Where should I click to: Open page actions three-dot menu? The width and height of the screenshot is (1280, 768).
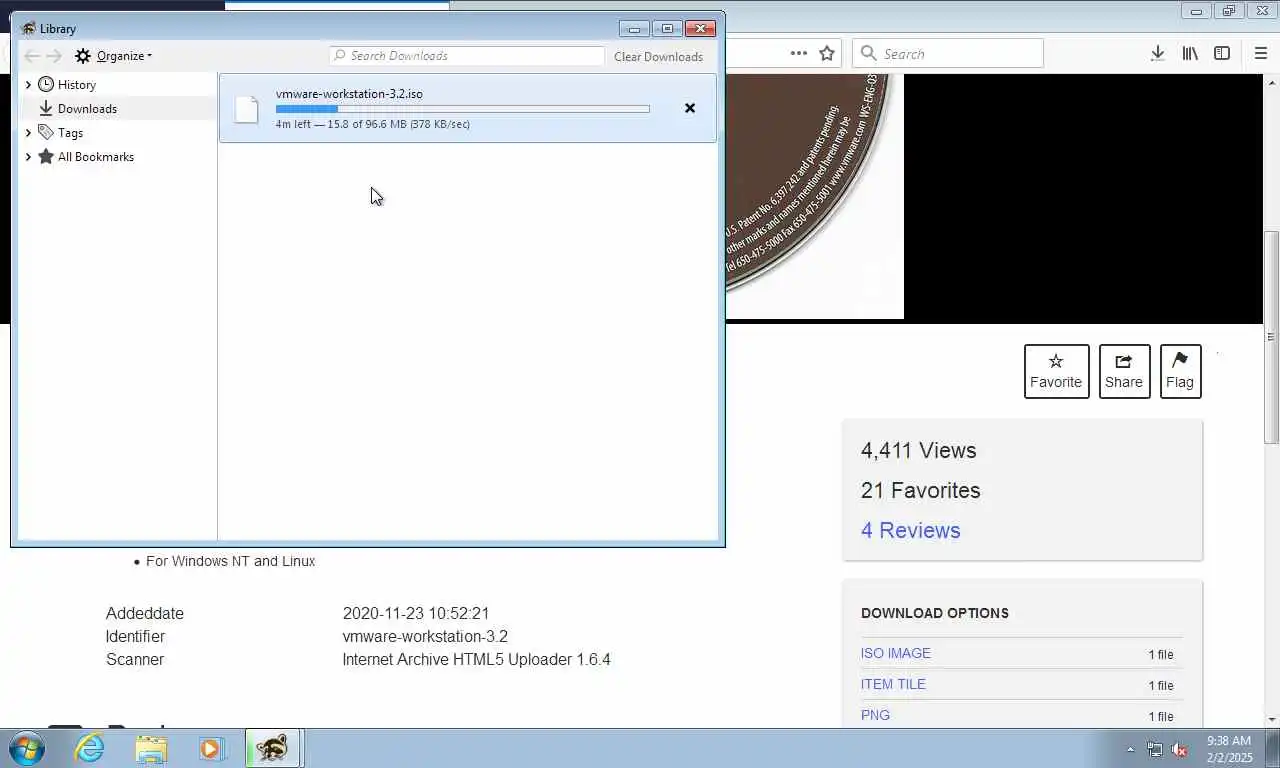(x=798, y=53)
